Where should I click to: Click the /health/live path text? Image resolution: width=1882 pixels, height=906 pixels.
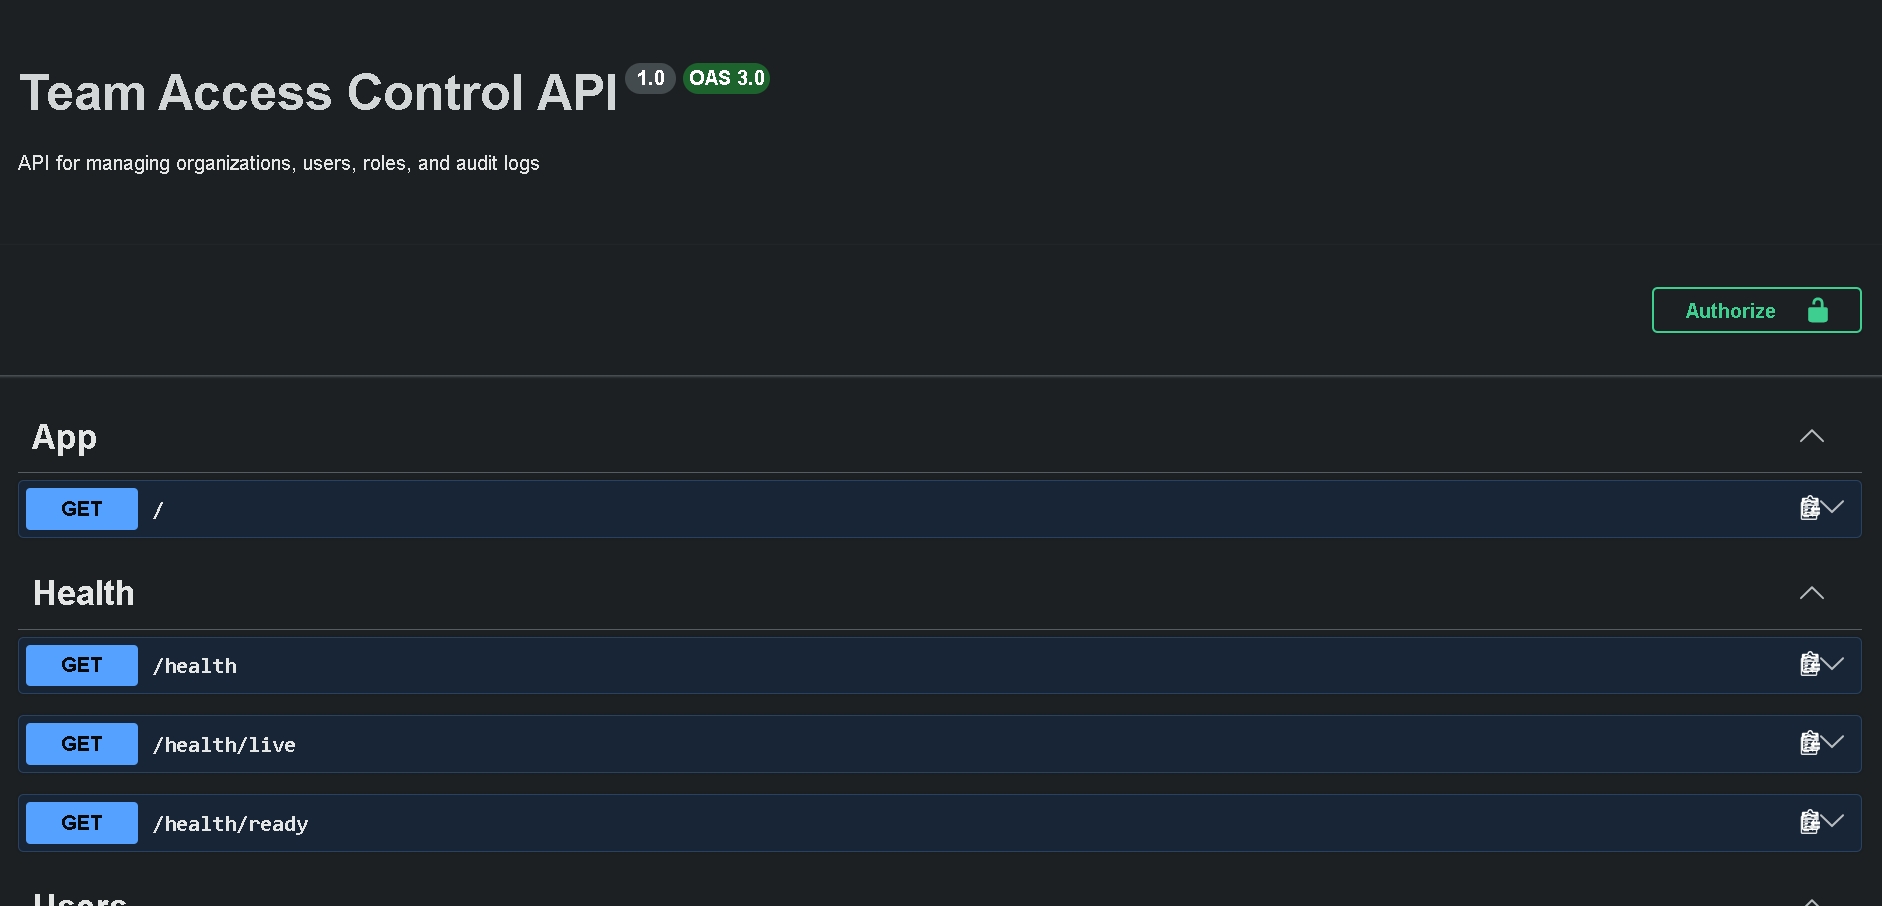[224, 745]
